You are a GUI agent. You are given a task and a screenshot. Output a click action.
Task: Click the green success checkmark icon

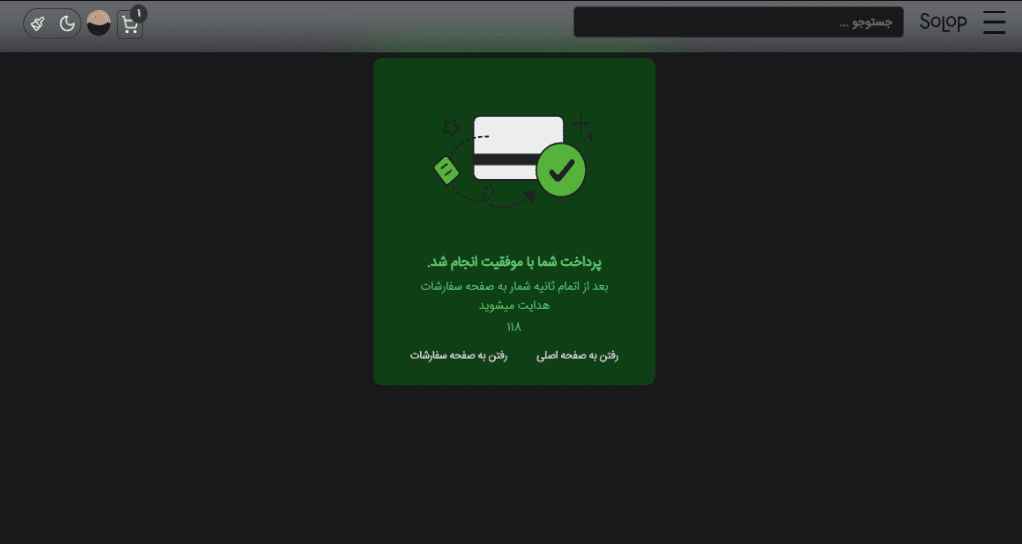click(561, 170)
